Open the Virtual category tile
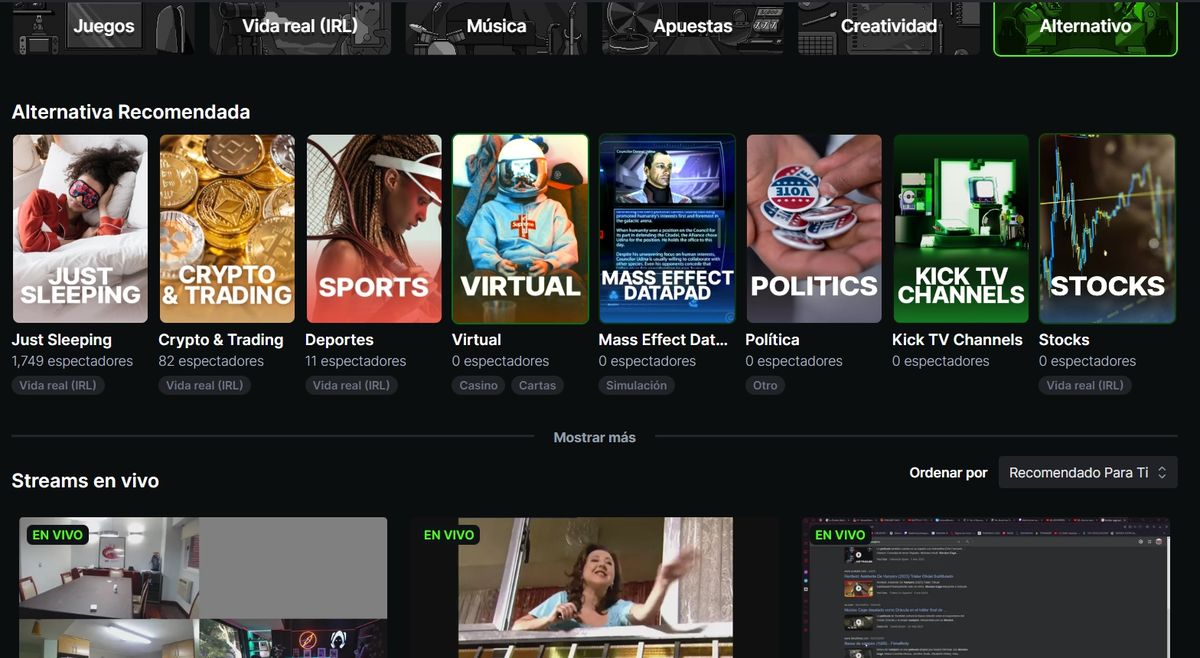This screenshot has height=658, width=1200. [x=520, y=228]
